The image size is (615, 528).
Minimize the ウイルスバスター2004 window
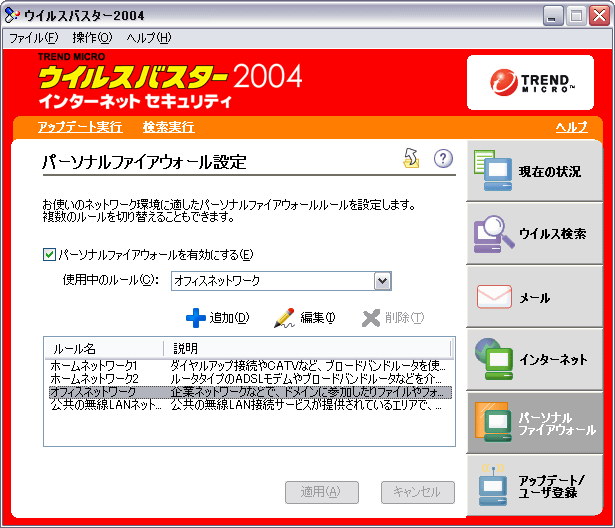point(553,16)
